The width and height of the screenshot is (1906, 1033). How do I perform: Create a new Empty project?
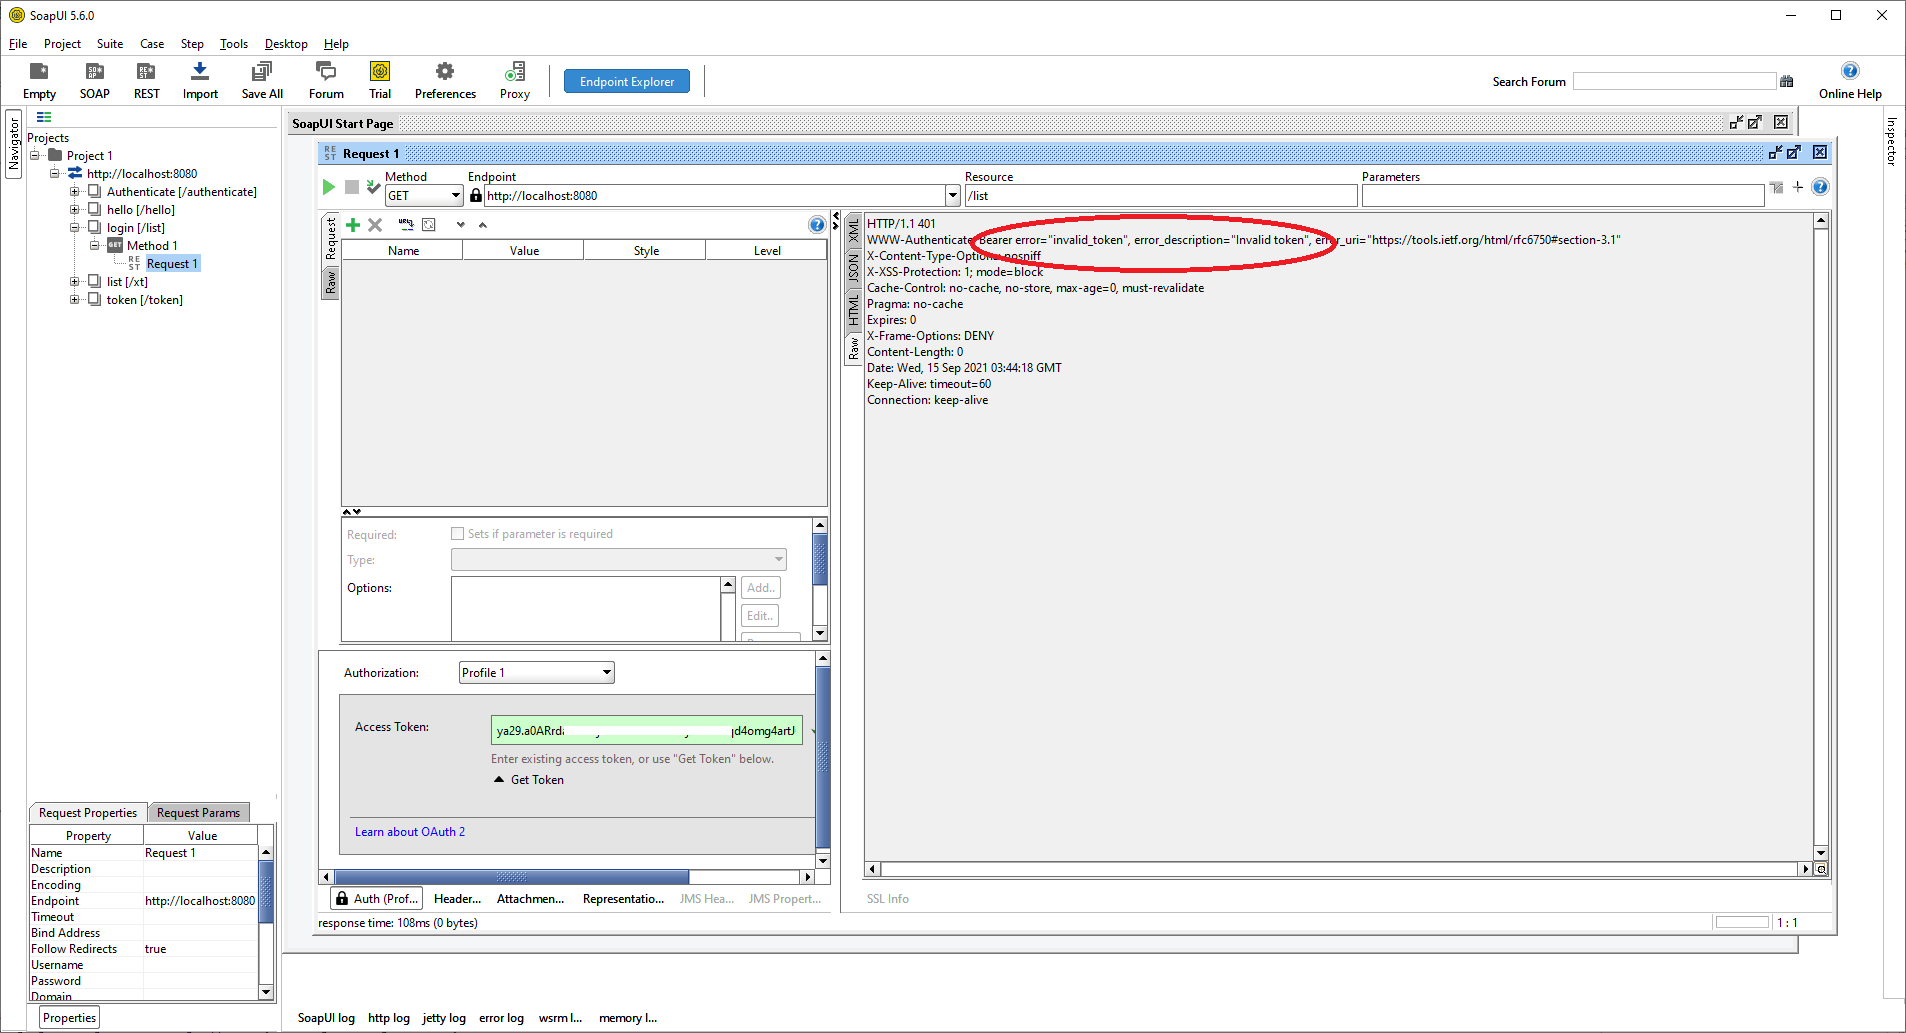pyautogui.click(x=39, y=80)
